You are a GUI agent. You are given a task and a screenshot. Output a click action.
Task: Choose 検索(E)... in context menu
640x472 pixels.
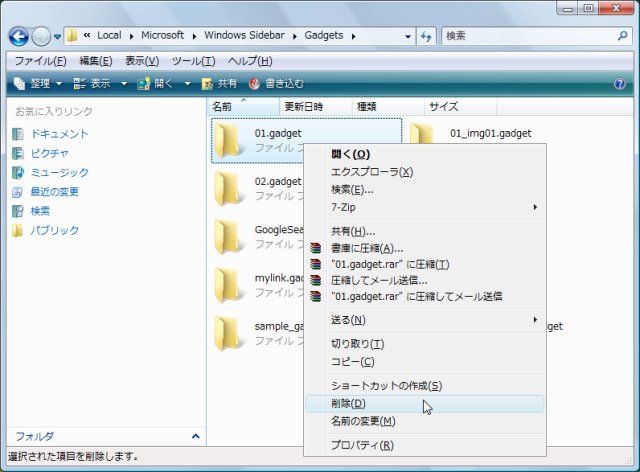tap(424, 189)
